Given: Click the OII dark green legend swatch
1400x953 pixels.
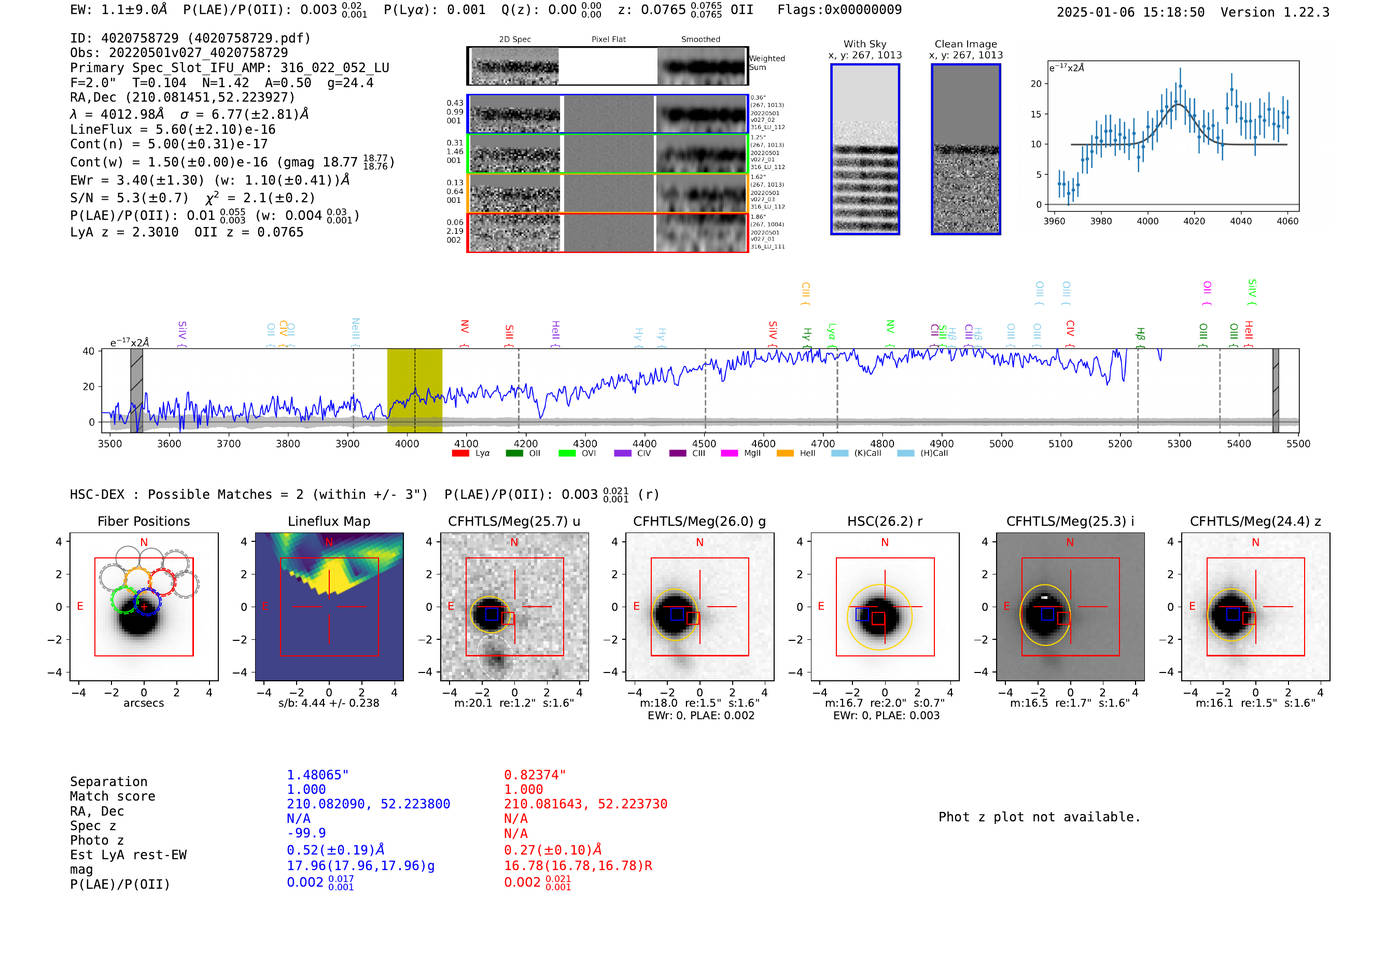Looking at the screenshot, I should point(514,454).
